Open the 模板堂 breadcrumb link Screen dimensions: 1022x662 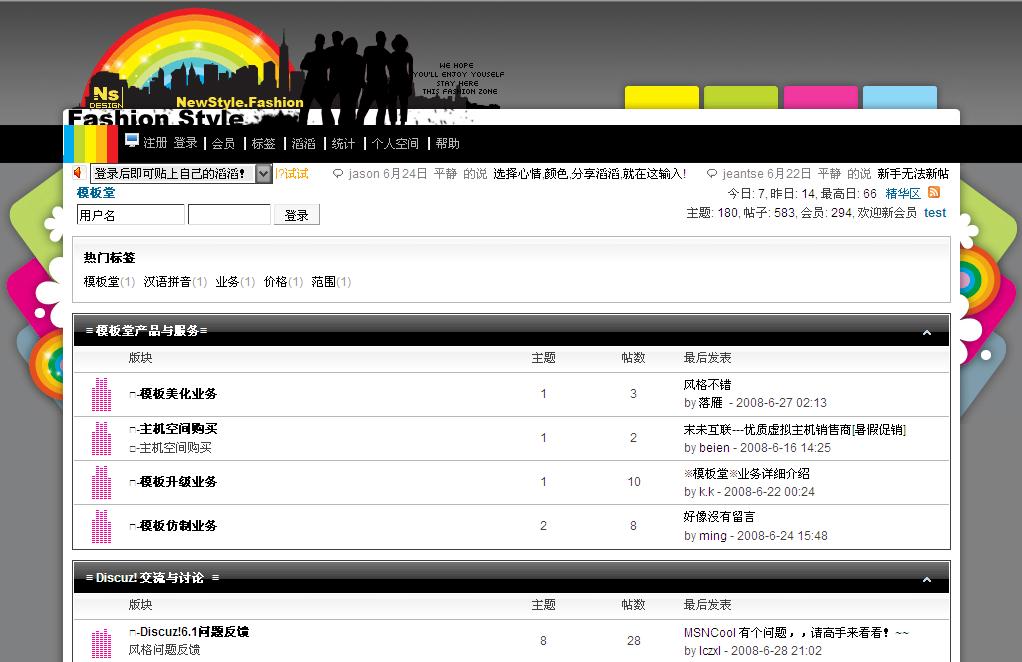point(96,193)
